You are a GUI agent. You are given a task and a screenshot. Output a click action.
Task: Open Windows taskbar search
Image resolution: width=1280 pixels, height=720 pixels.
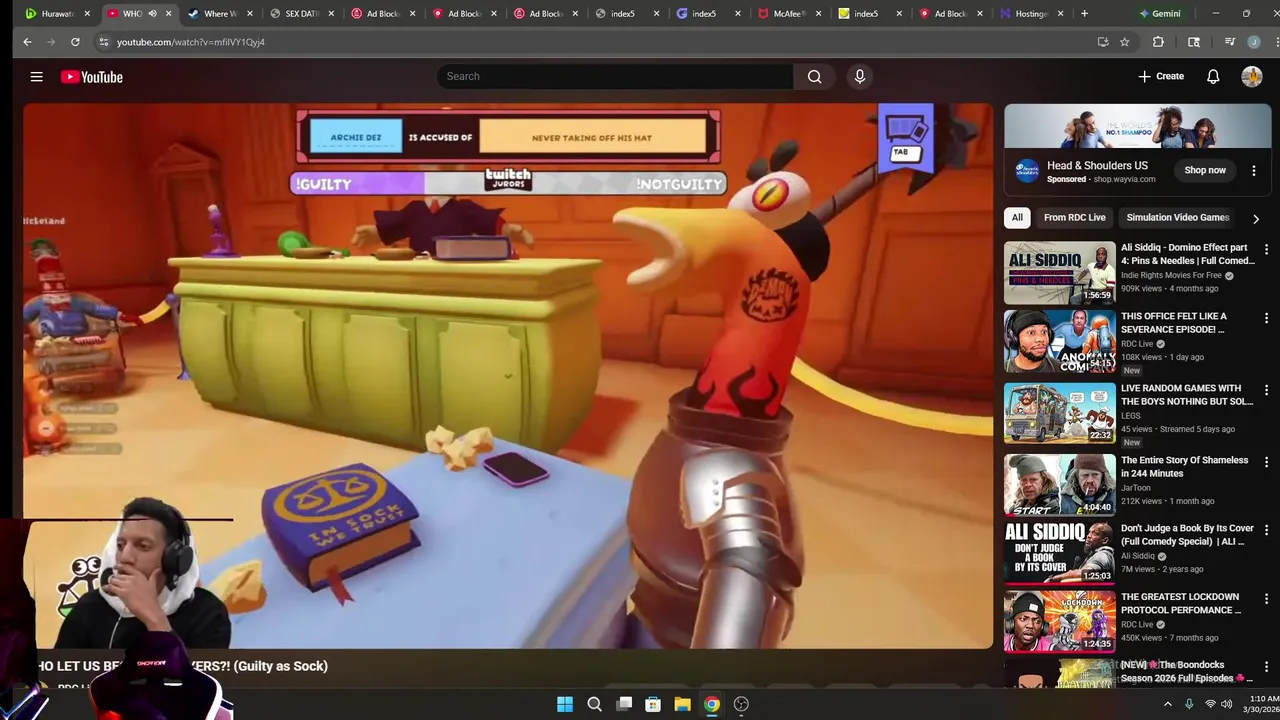(x=594, y=704)
